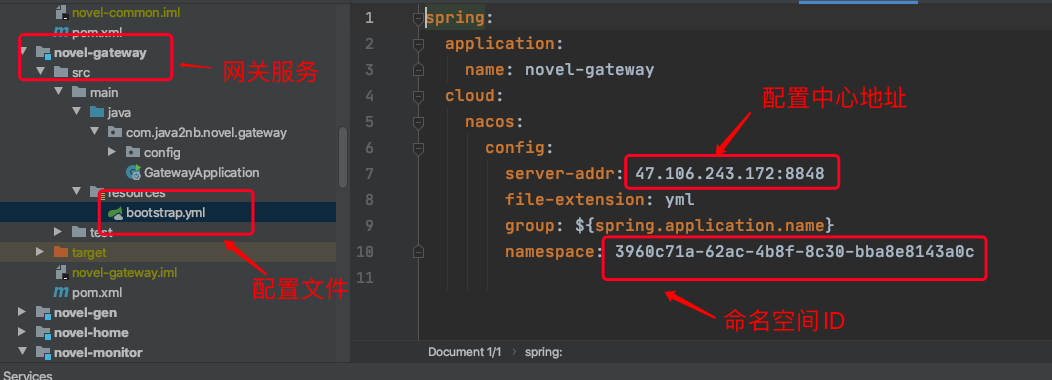Viewport: 1052px width, 380px height.
Task: Open the Services tool window tab
Action: click(x=28, y=375)
